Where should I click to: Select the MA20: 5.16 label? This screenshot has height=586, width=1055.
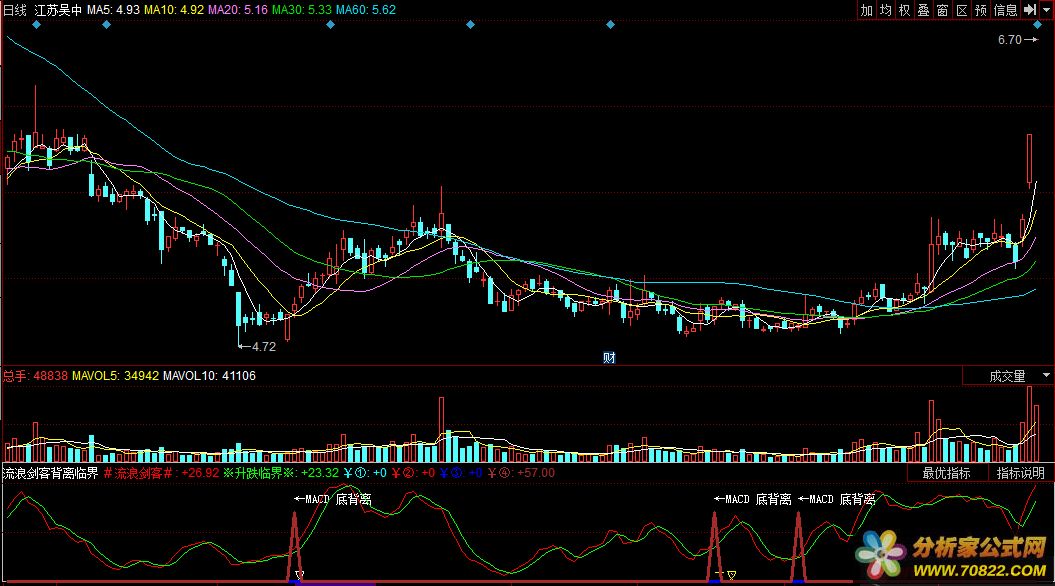(x=238, y=10)
